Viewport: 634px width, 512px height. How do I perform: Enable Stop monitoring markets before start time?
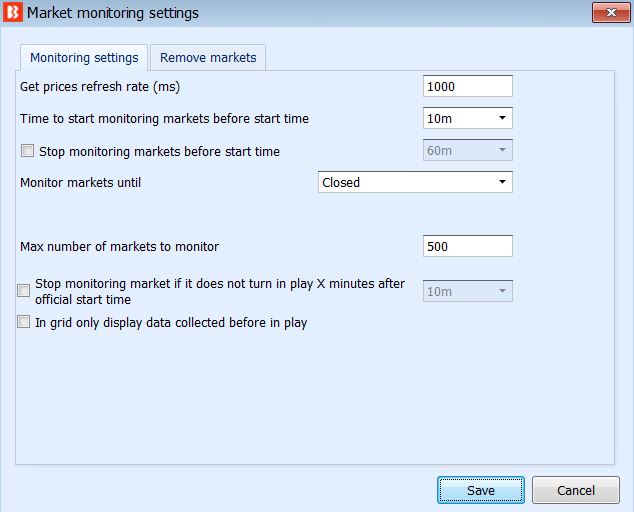27,151
